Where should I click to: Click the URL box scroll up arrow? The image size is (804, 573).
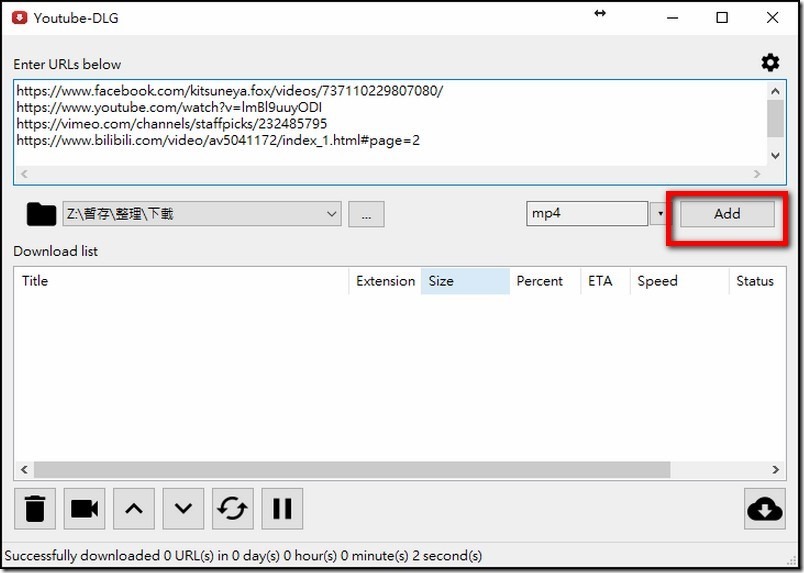point(775,91)
